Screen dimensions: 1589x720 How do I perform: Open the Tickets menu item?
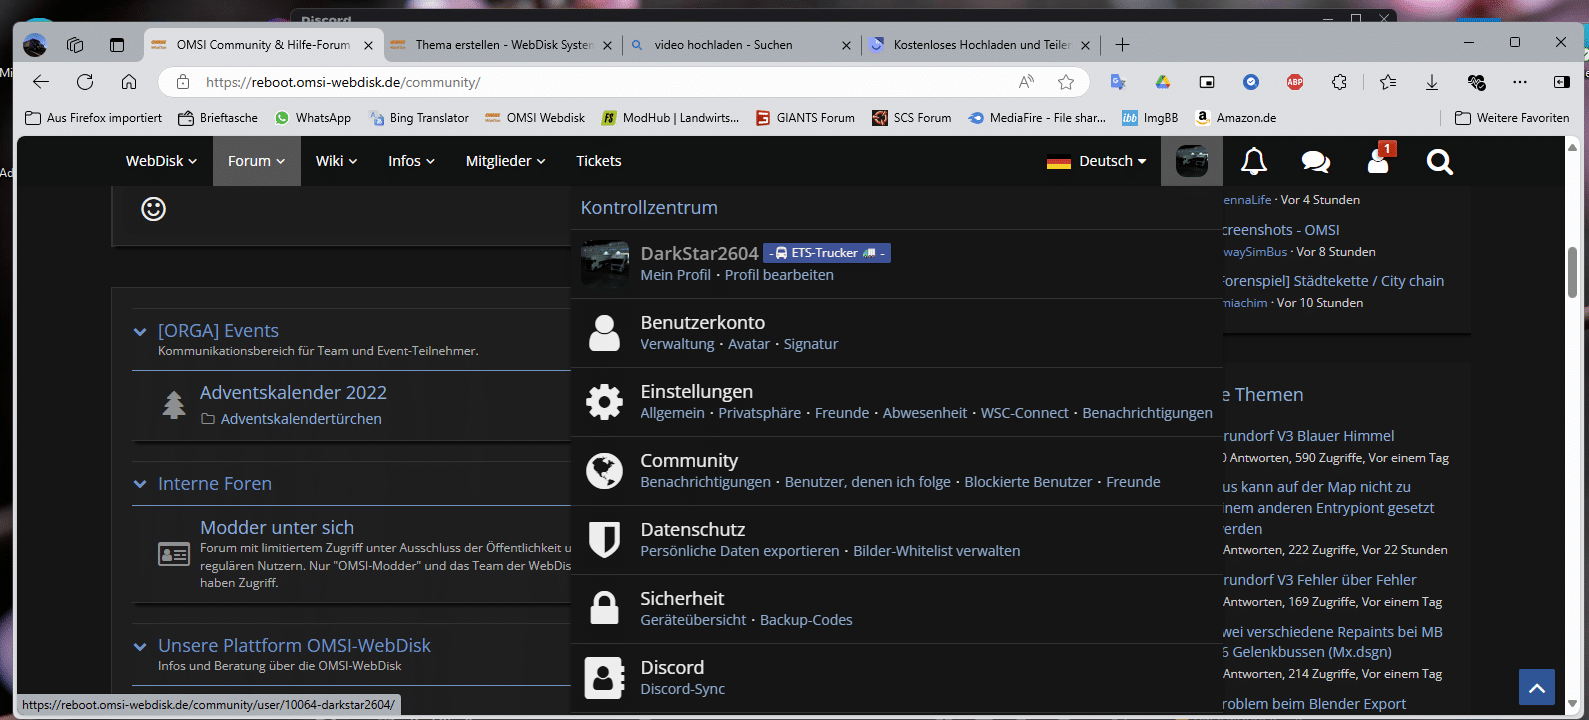tap(598, 161)
